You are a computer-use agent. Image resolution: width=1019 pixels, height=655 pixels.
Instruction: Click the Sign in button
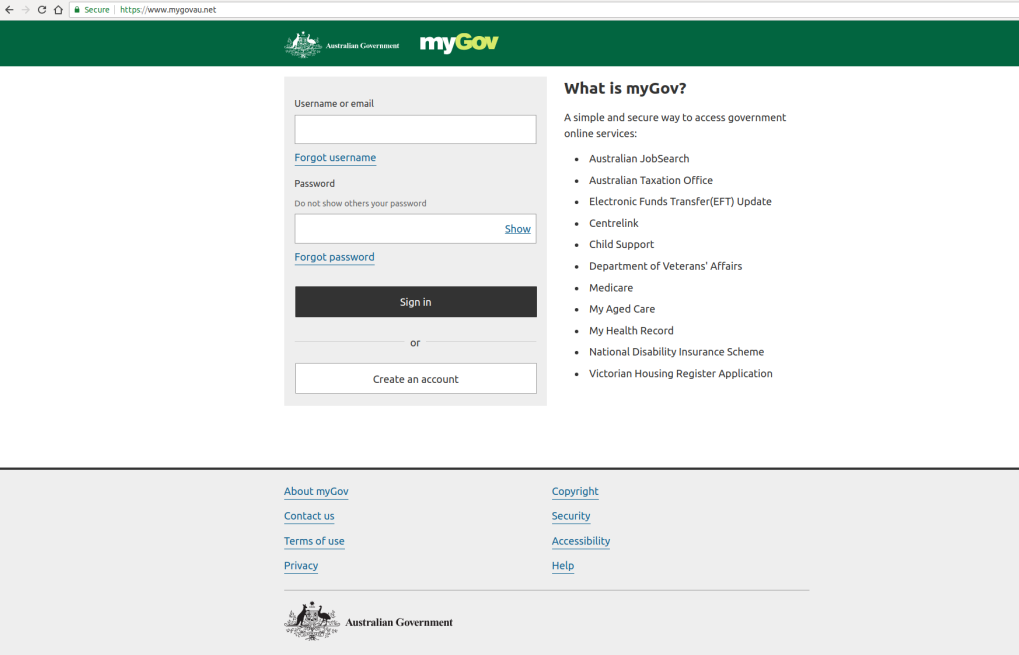coord(415,302)
